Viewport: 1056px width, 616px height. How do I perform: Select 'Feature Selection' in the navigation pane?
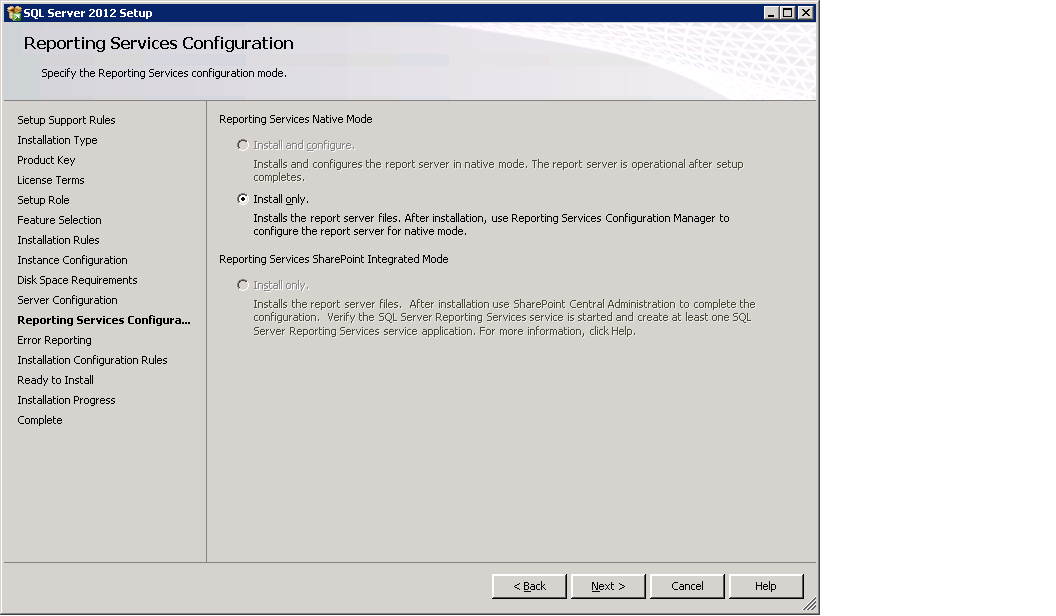[x=58, y=220]
